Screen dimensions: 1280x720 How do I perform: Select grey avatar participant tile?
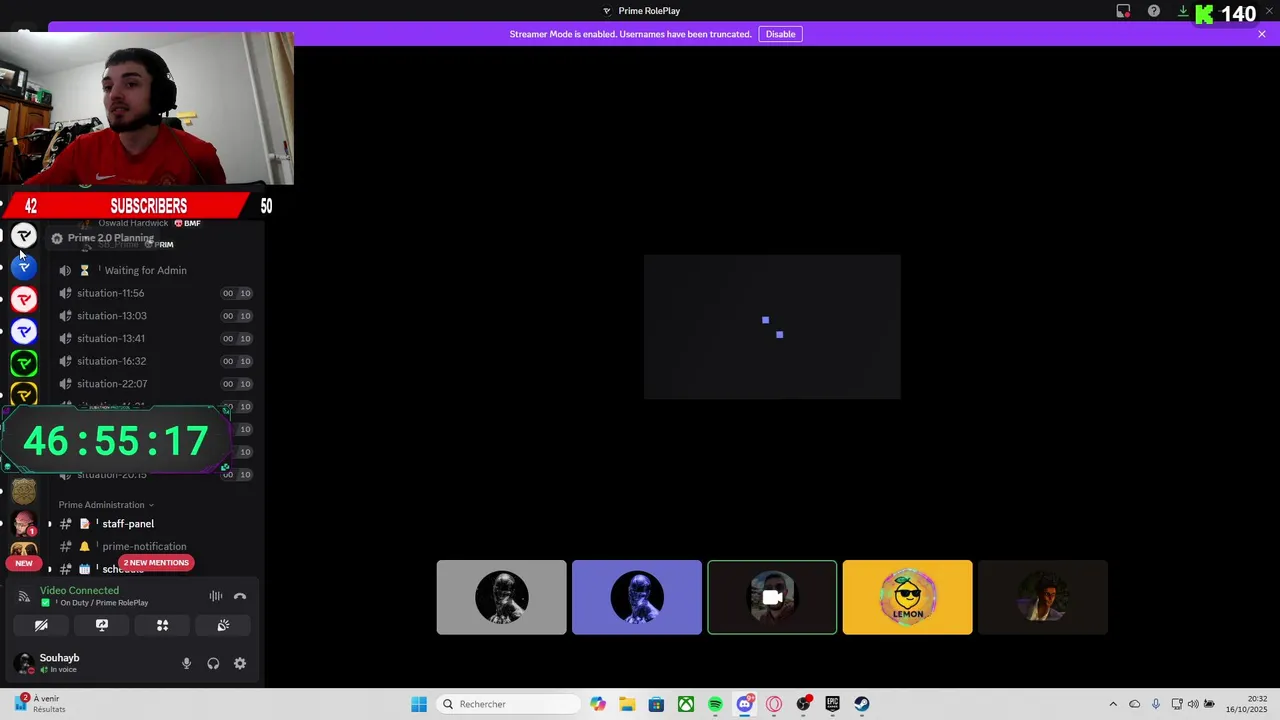(x=501, y=597)
